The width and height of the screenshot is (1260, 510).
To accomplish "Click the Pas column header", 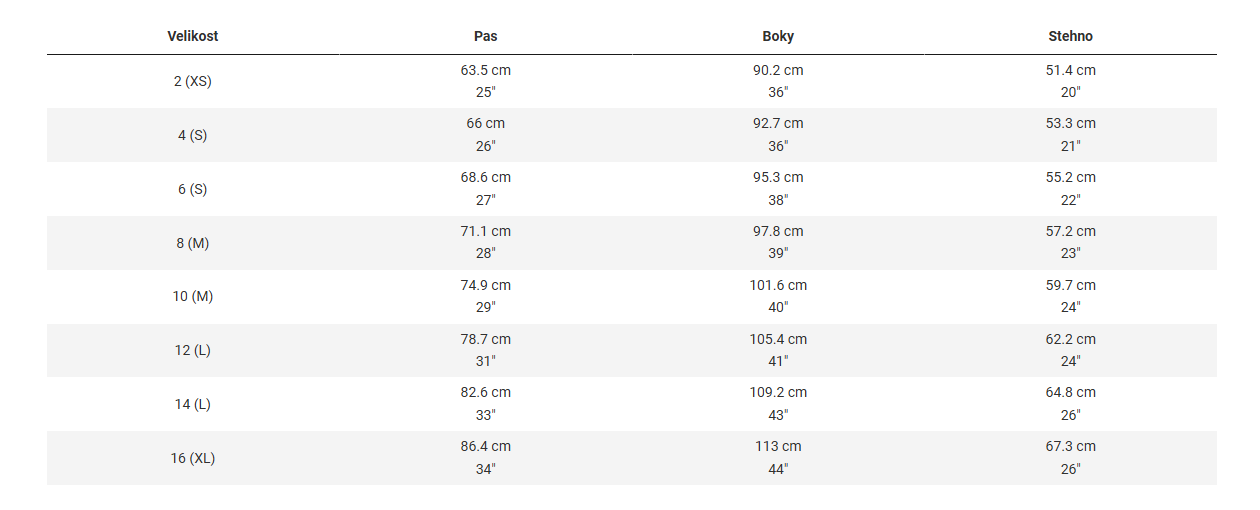I will (x=485, y=36).
